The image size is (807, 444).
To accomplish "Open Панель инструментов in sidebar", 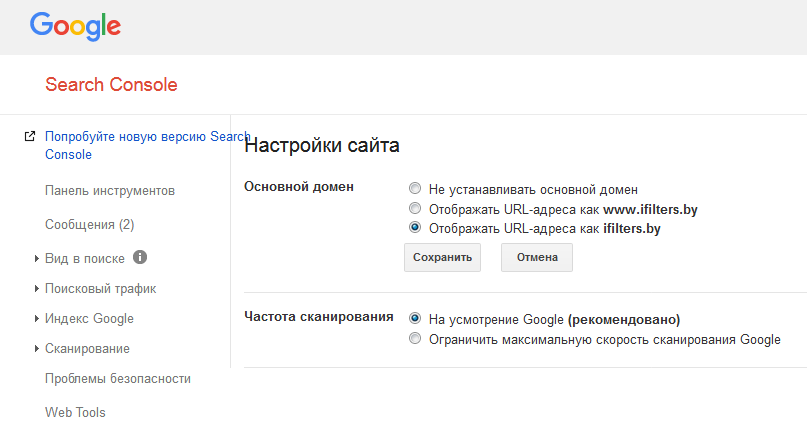I will click(x=110, y=191).
